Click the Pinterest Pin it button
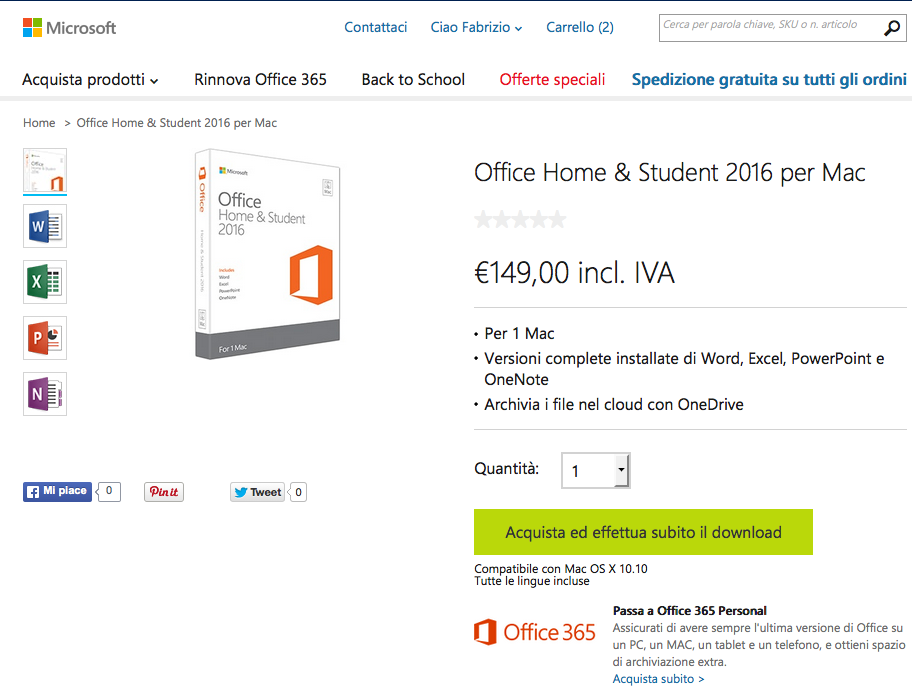The height and width of the screenshot is (690, 912). [x=164, y=492]
